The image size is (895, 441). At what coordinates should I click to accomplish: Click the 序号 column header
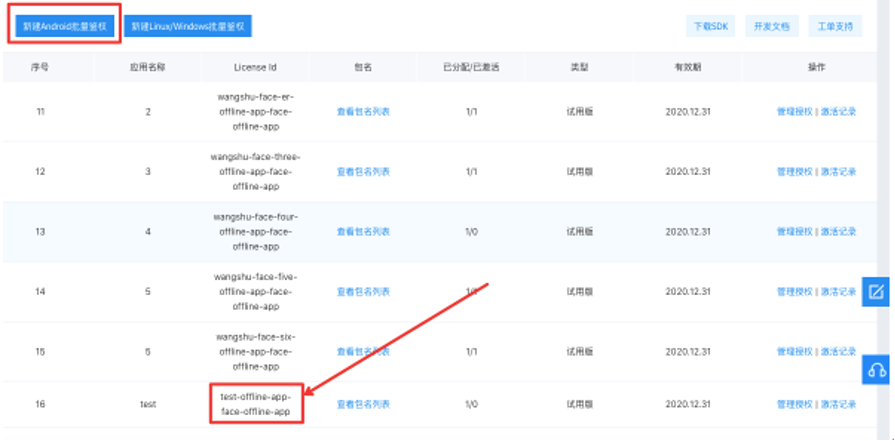point(40,67)
